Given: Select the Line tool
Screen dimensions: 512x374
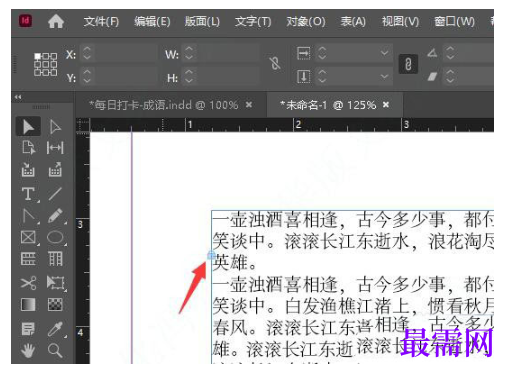Looking at the screenshot, I should (x=55, y=194).
